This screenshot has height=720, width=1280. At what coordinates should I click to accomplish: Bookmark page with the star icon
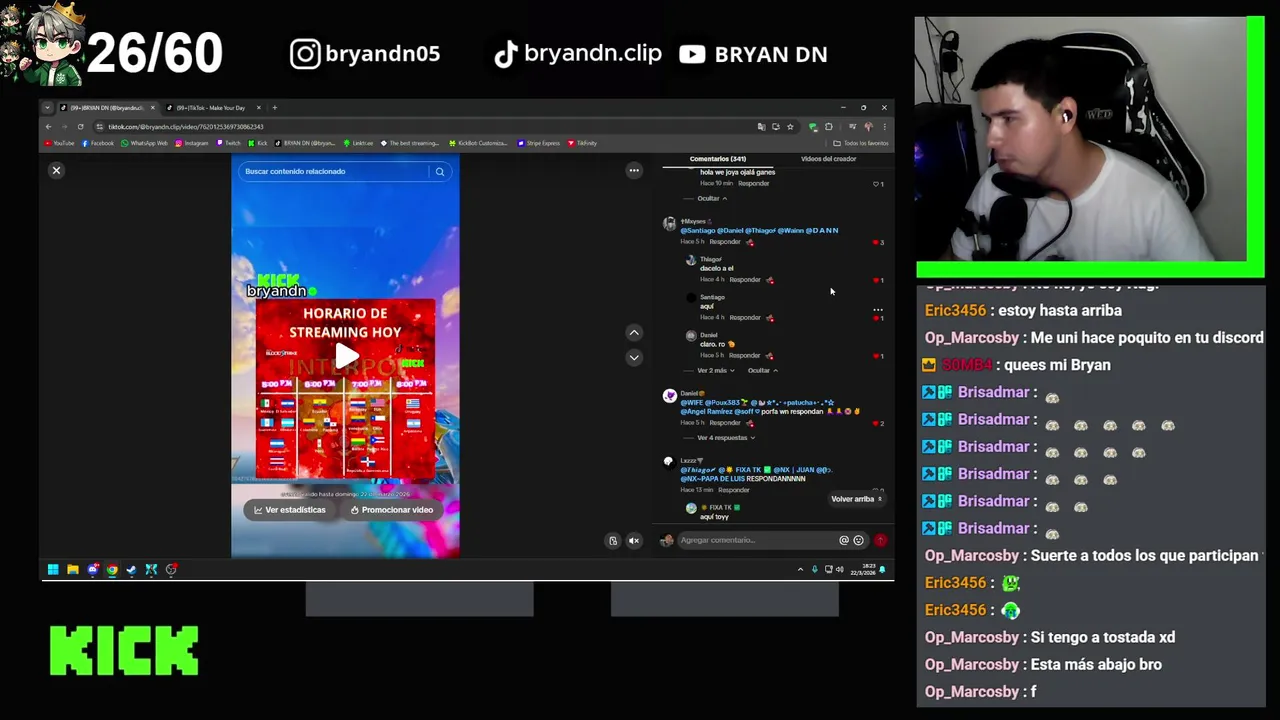pos(790,127)
